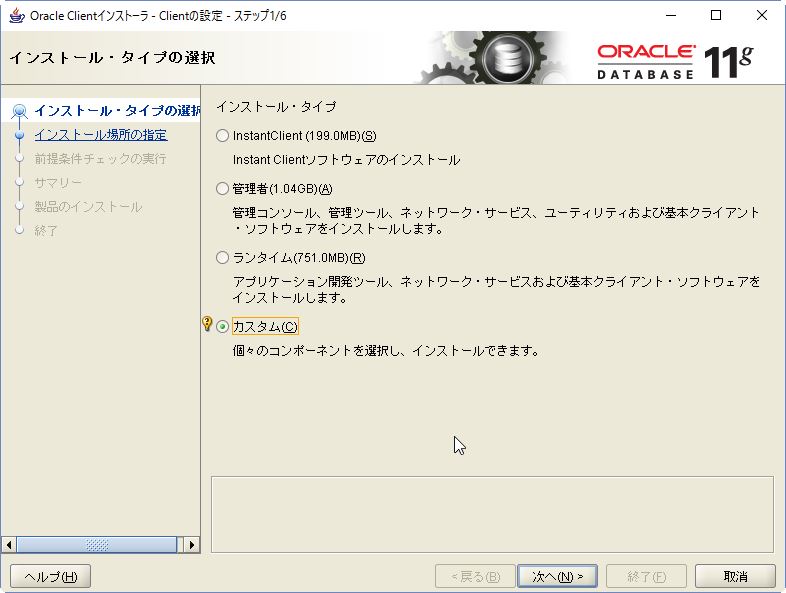Click the ヘルプ(H) button
Image resolution: width=786 pixels, height=593 pixels.
[51, 576]
